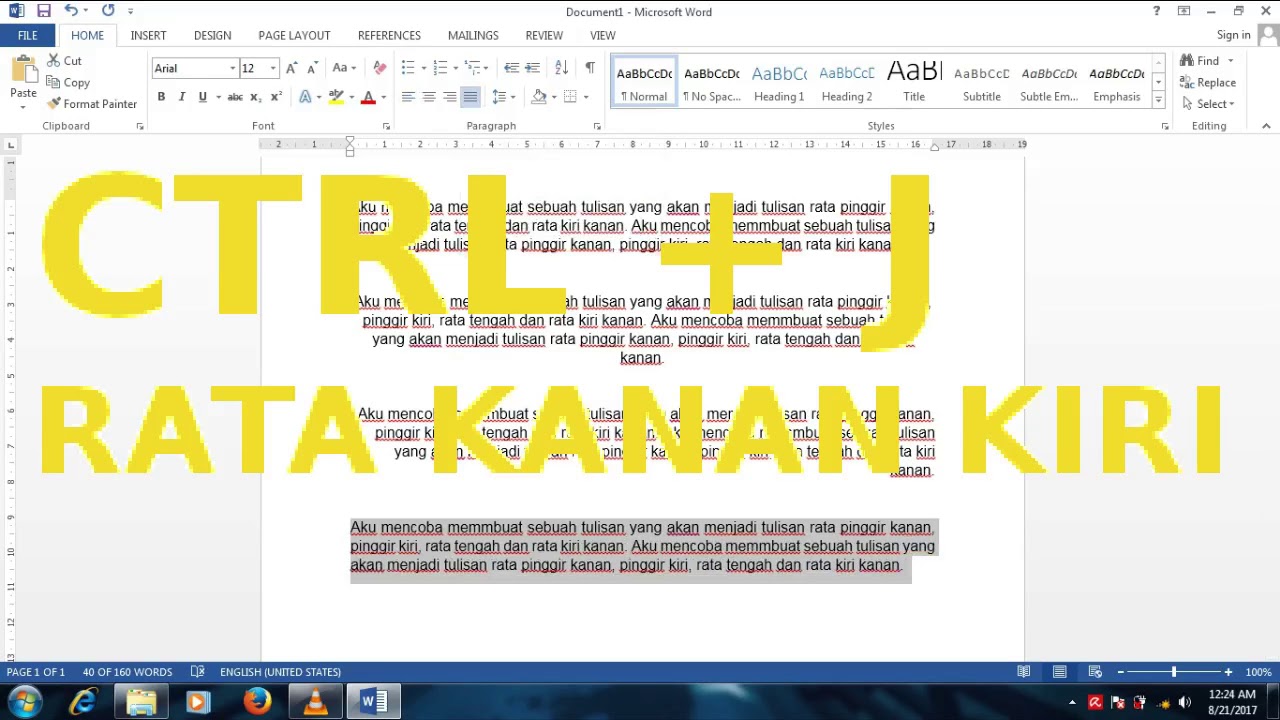Open the font size dropdown
Viewport: 1280px width, 720px height.
[273, 68]
